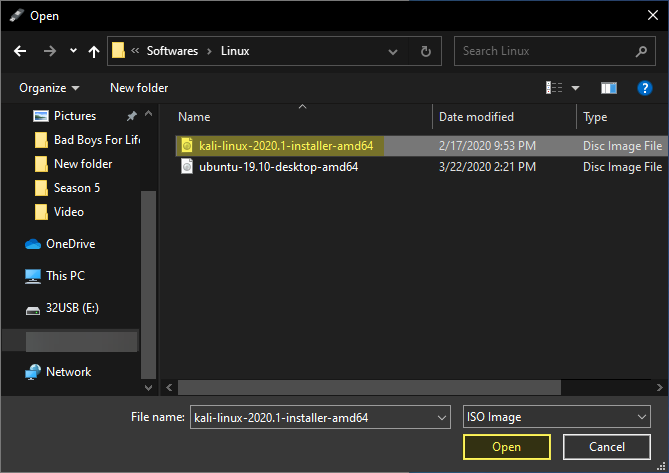Click the horizontal scroll right arrow
The width and height of the screenshot is (669, 473).
(x=660, y=388)
